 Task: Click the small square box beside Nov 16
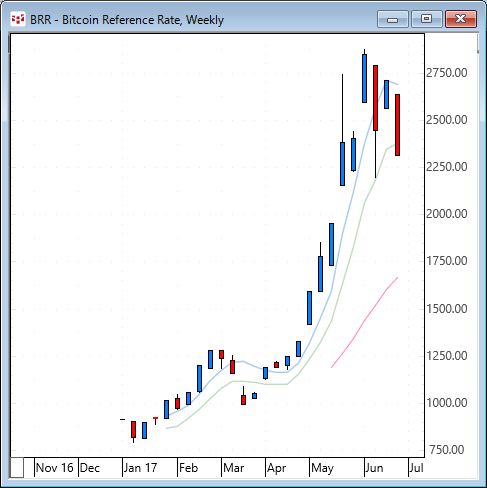[x=17, y=468]
